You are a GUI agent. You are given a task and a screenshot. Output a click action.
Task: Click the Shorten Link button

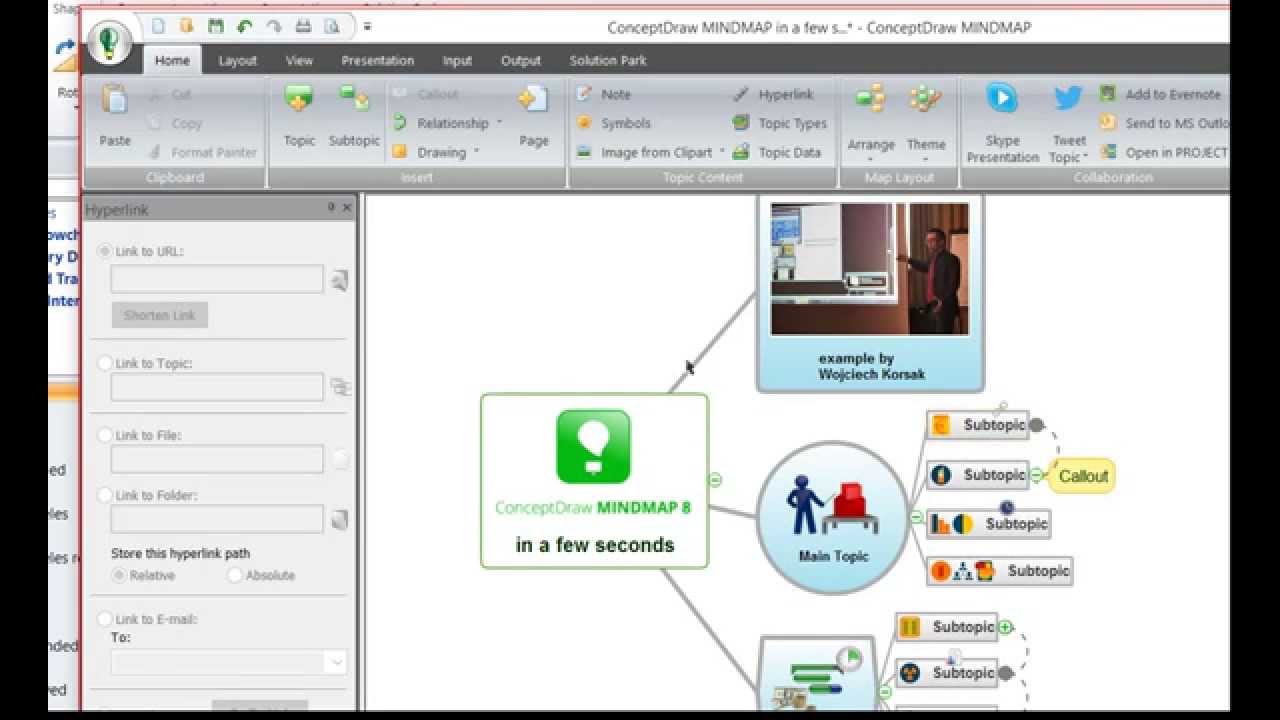[x=160, y=315]
